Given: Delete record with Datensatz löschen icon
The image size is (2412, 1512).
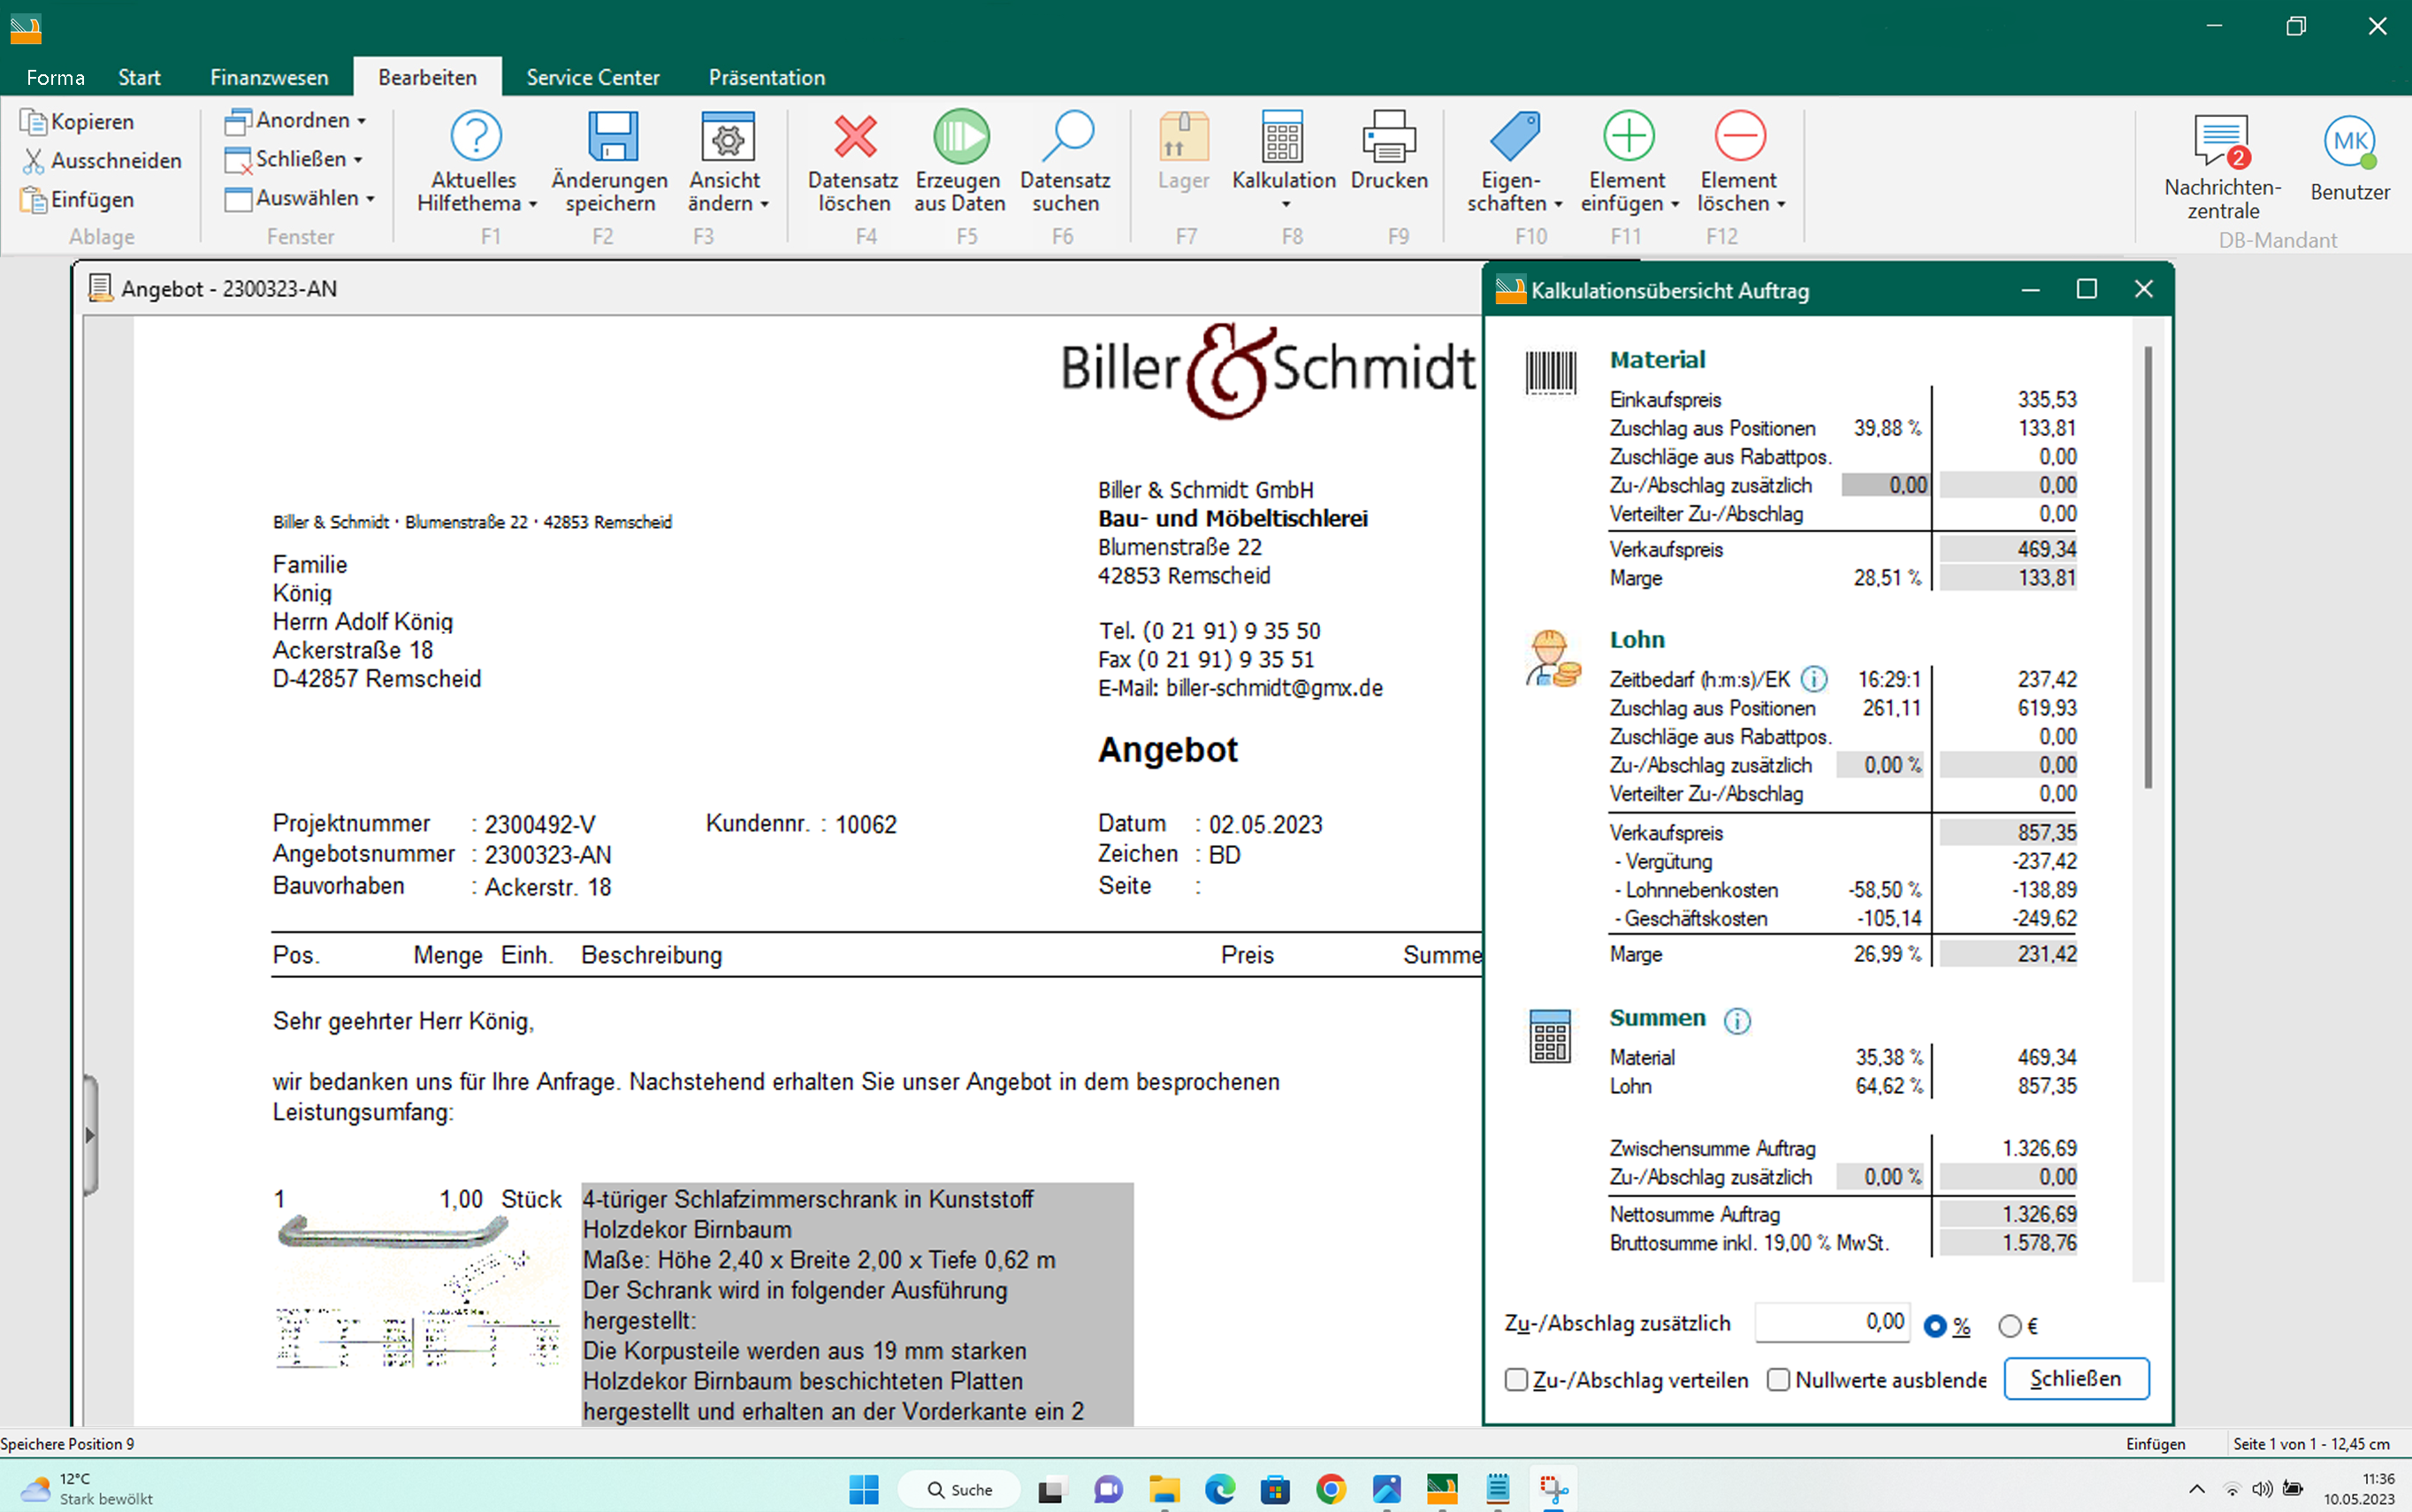Looking at the screenshot, I should click(855, 136).
